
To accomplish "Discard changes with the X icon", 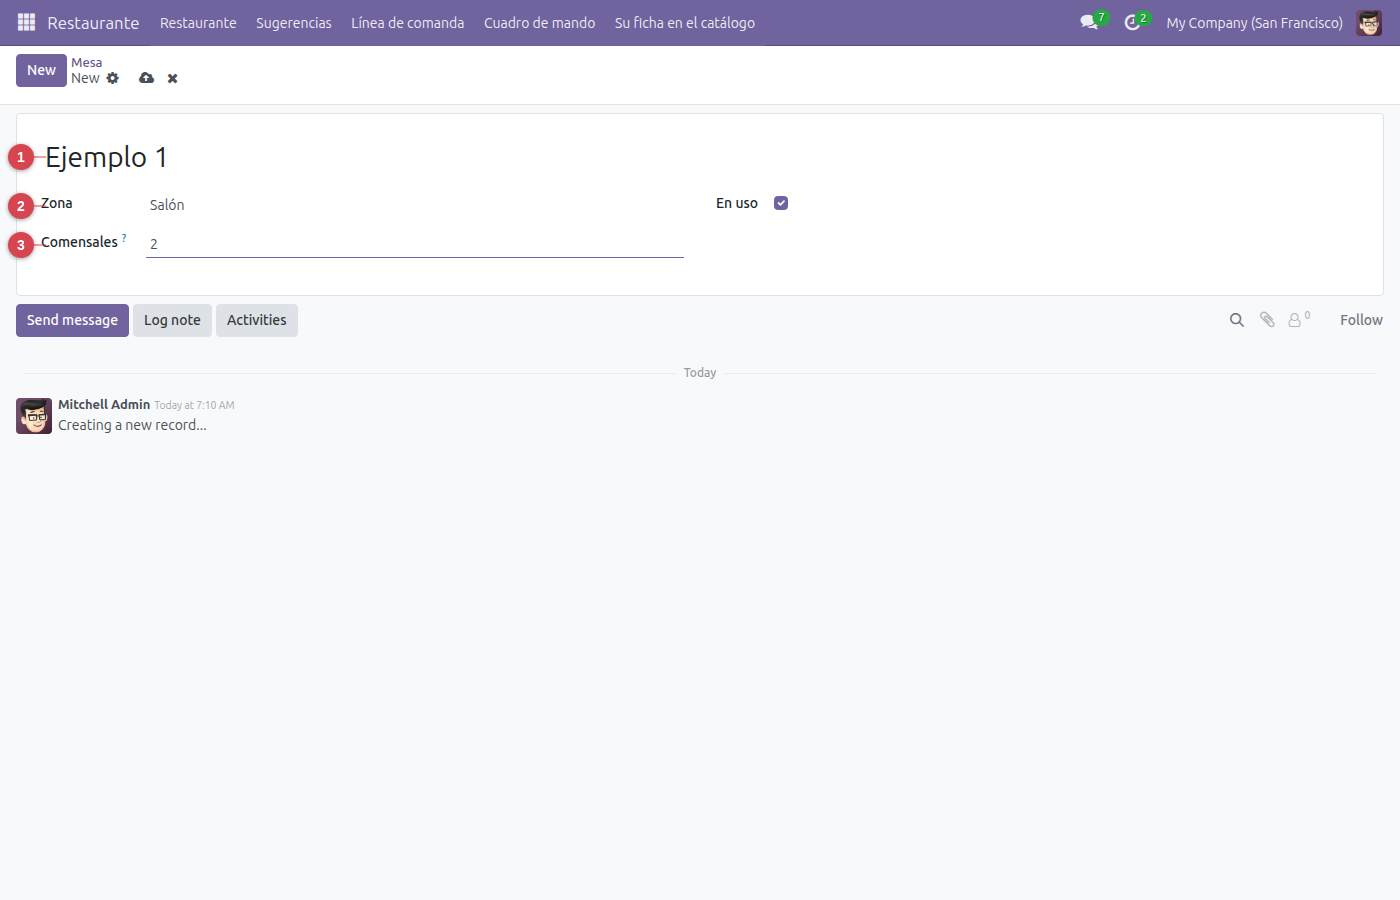I will [172, 78].
